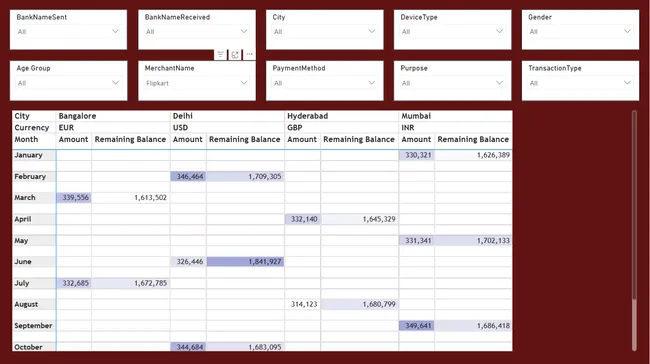
Task: Click the June row header
Action: tap(34, 262)
